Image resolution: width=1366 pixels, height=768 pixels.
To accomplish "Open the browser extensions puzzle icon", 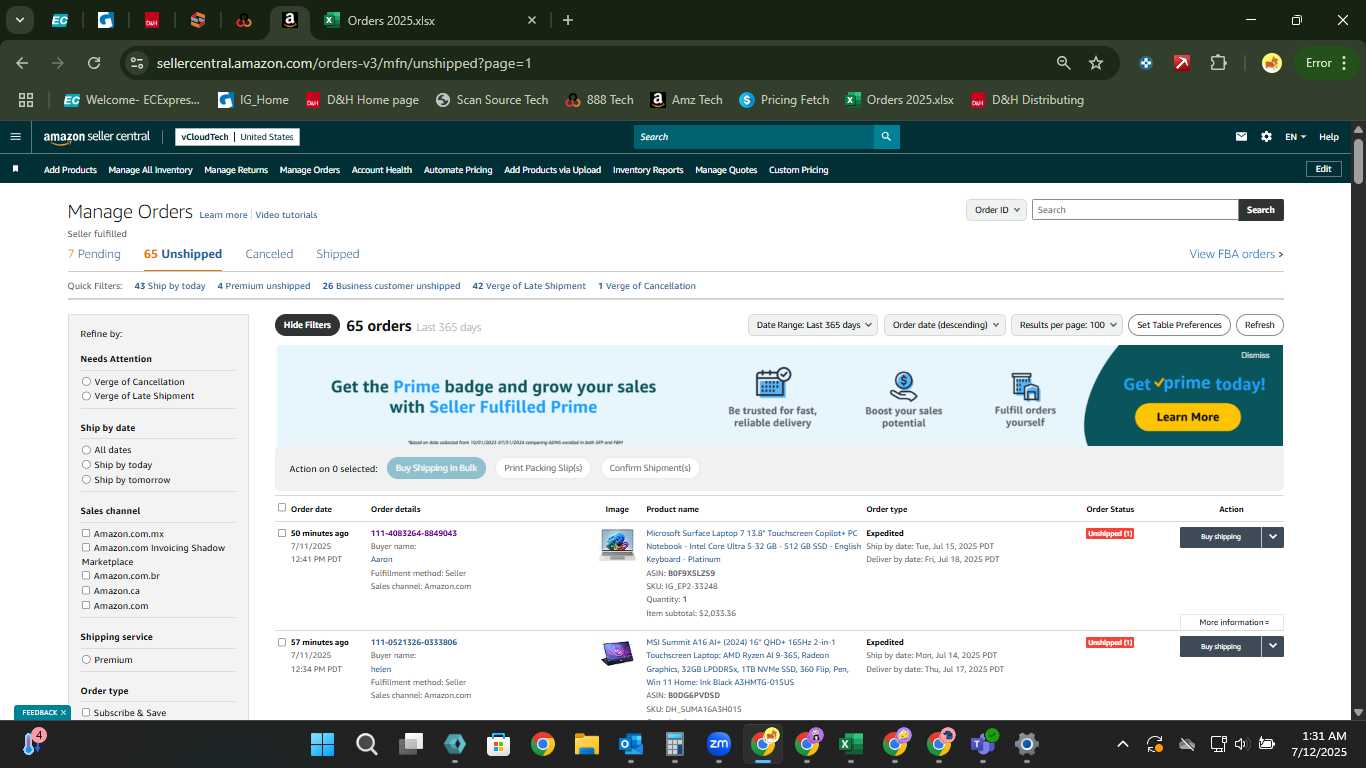I will [x=1218, y=63].
